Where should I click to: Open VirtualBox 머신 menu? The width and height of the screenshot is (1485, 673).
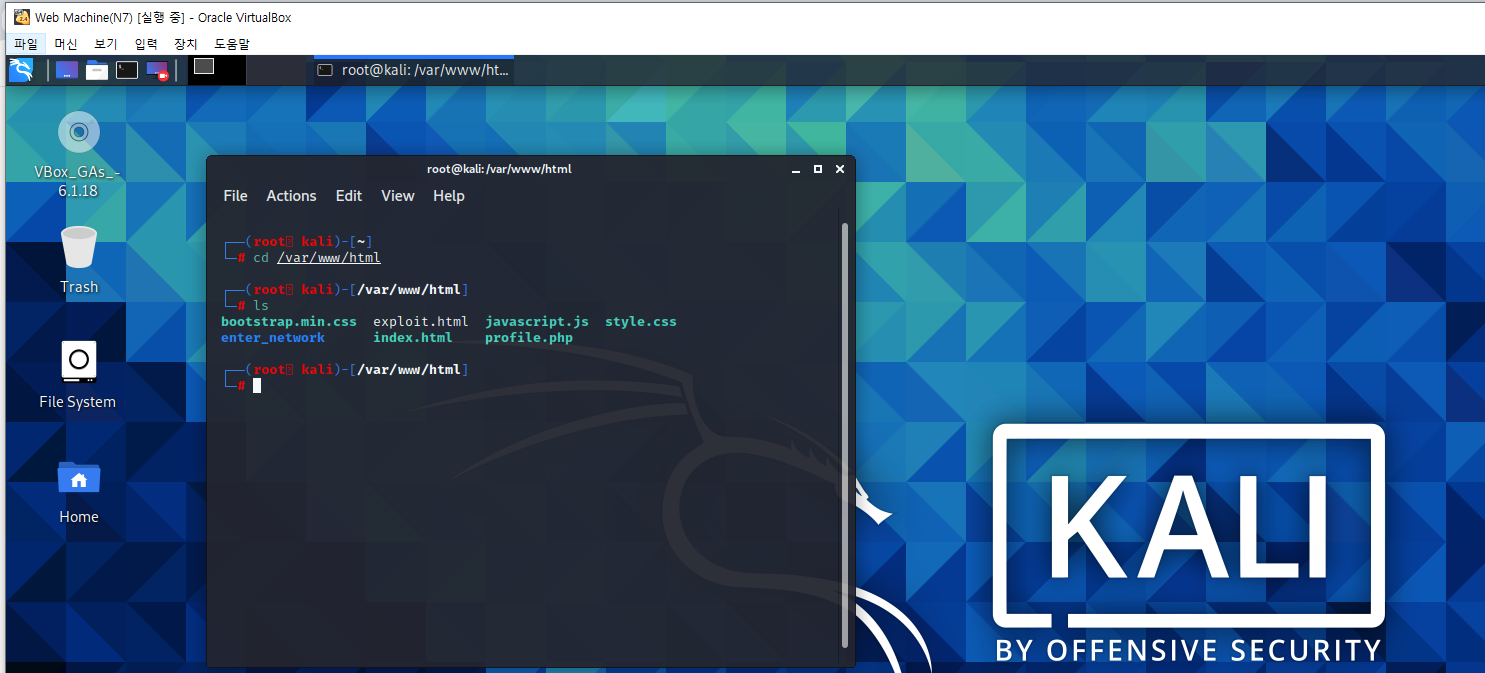(66, 44)
